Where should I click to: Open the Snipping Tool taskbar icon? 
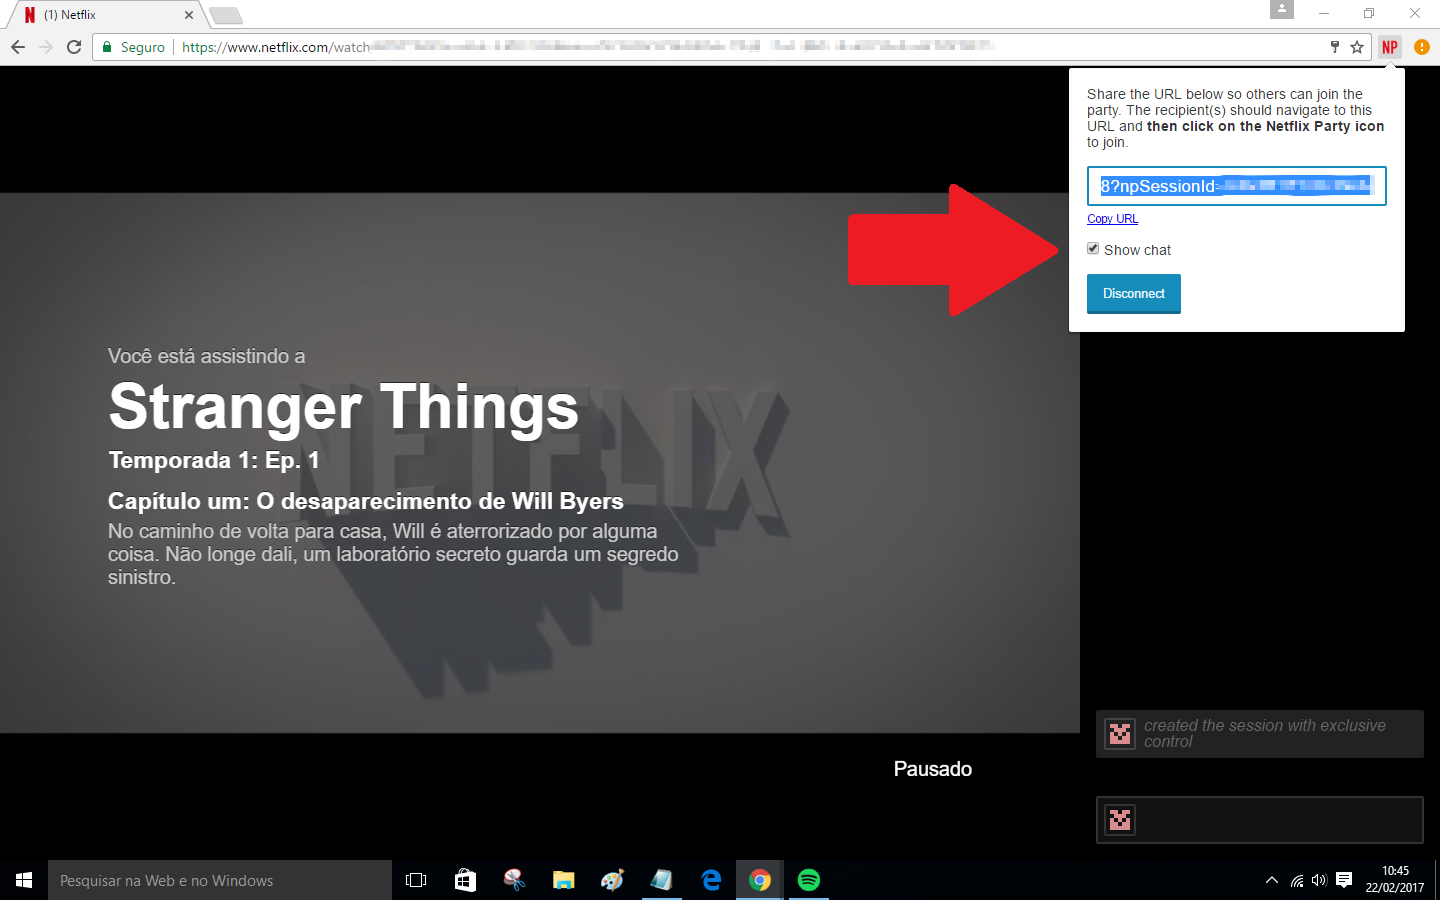pyautogui.click(x=514, y=880)
